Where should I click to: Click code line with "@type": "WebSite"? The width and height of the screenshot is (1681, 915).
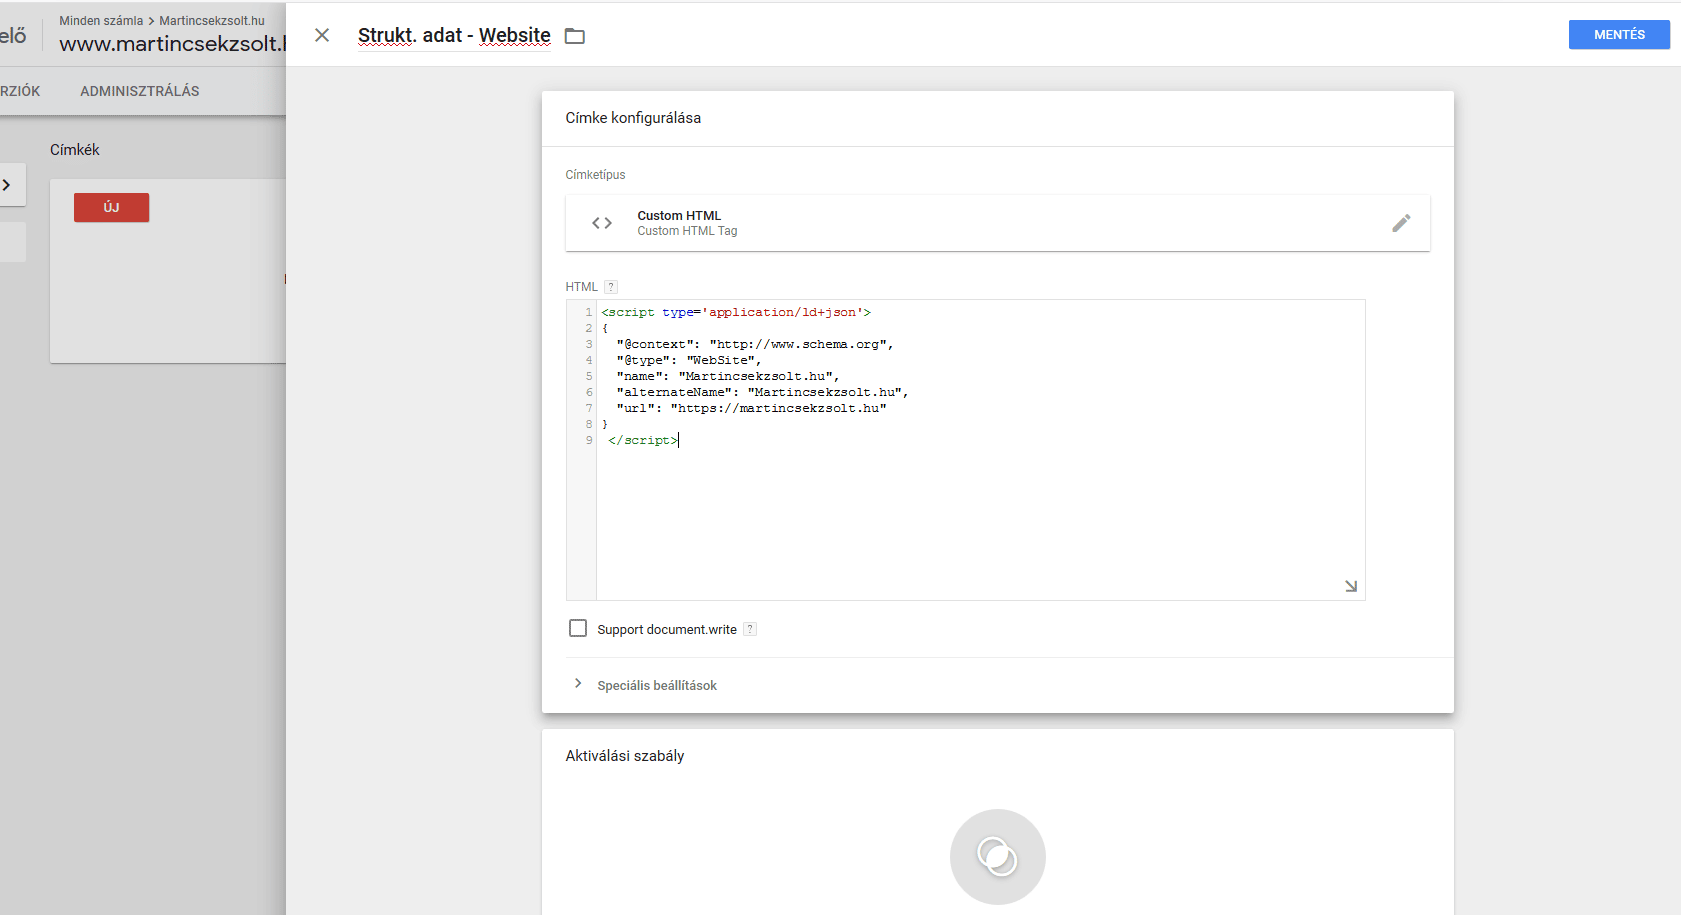(689, 360)
